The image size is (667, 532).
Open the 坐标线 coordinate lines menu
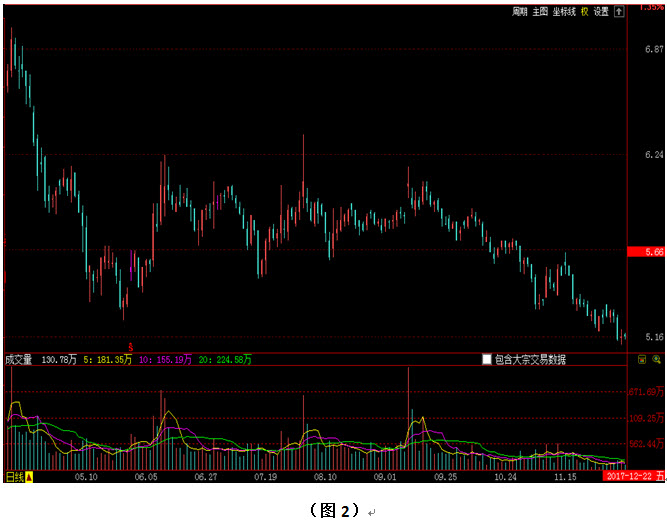pos(564,12)
